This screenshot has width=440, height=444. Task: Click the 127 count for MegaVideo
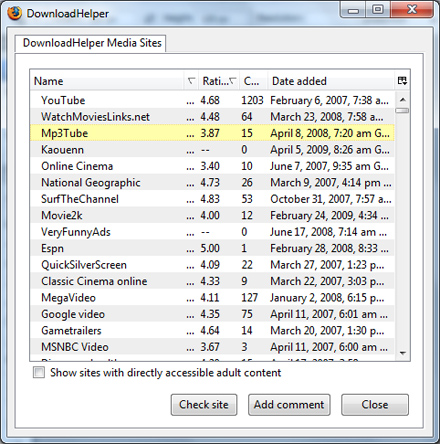(x=250, y=297)
